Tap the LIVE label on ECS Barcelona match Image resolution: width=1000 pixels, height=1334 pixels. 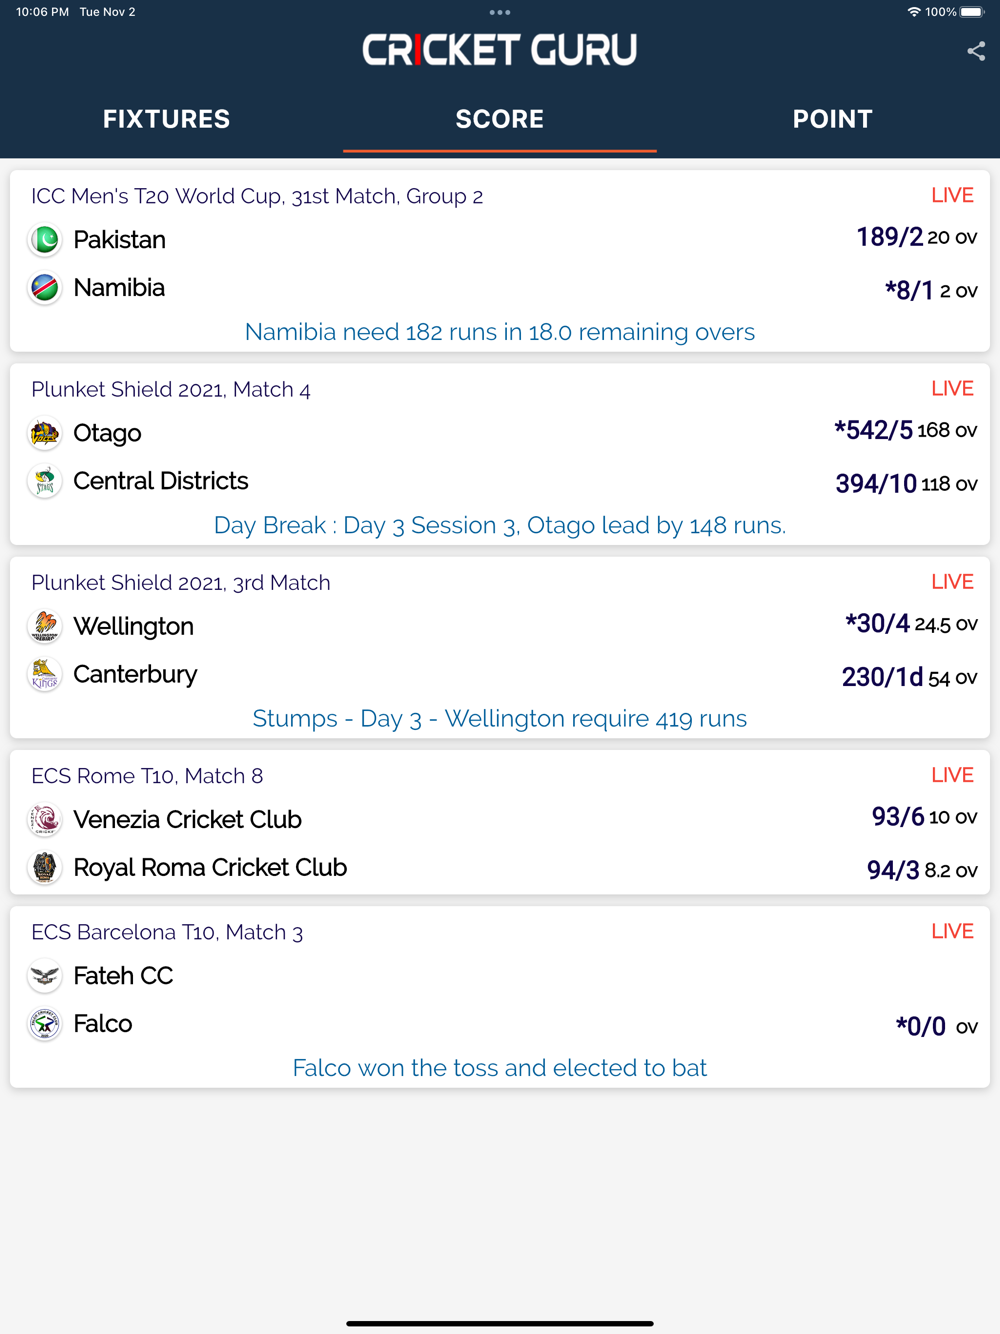952,931
